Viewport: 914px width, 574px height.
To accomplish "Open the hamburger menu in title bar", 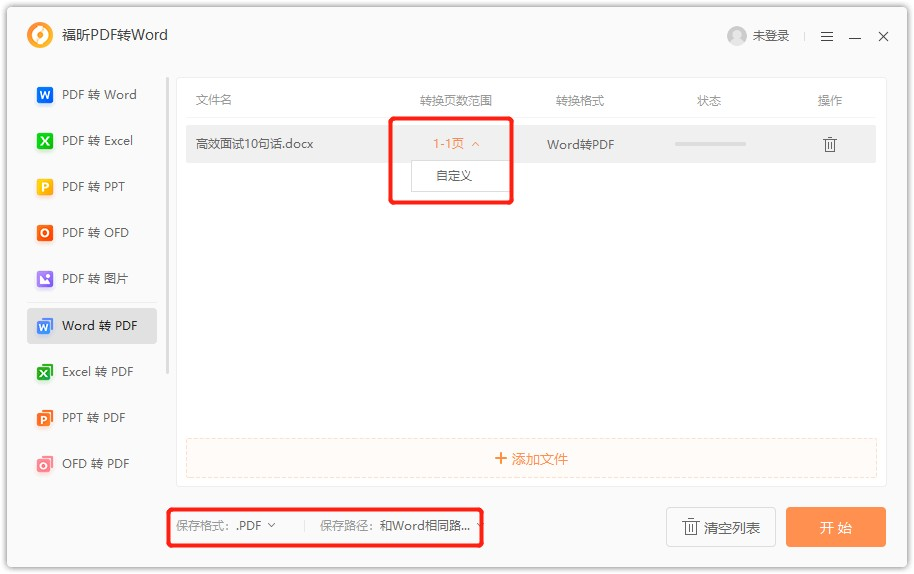I will point(827,36).
